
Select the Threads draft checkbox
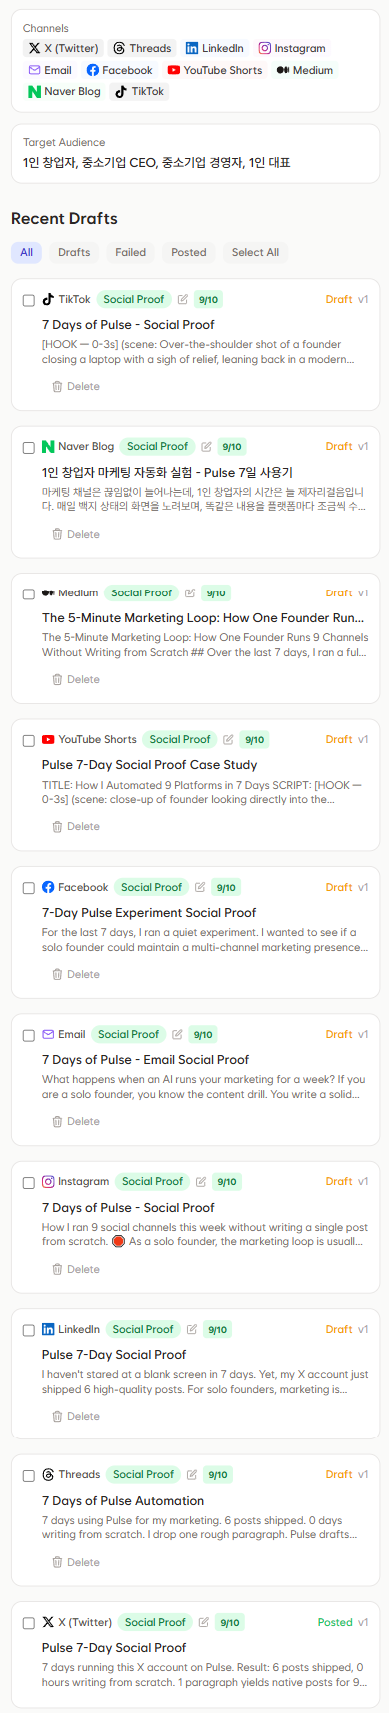tap(29, 1475)
